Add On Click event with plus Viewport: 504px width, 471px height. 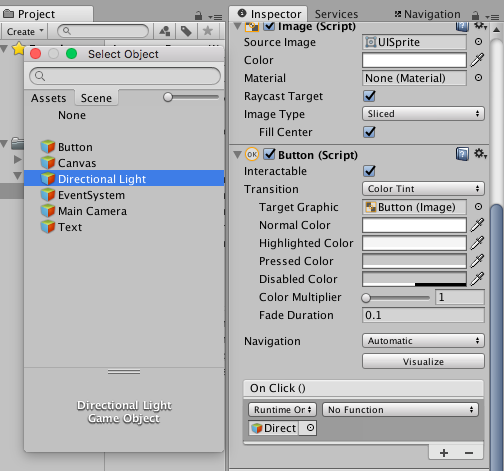[x=444, y=453]
